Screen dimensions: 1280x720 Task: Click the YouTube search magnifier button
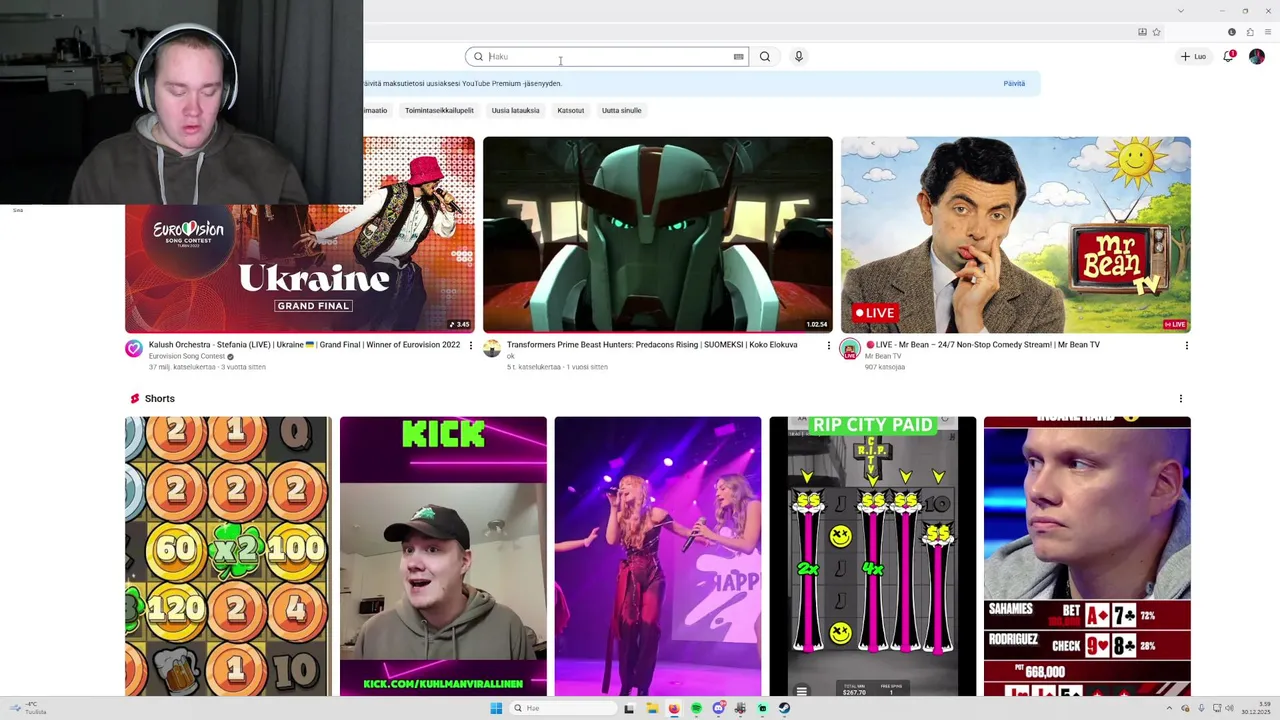(765, 57)
